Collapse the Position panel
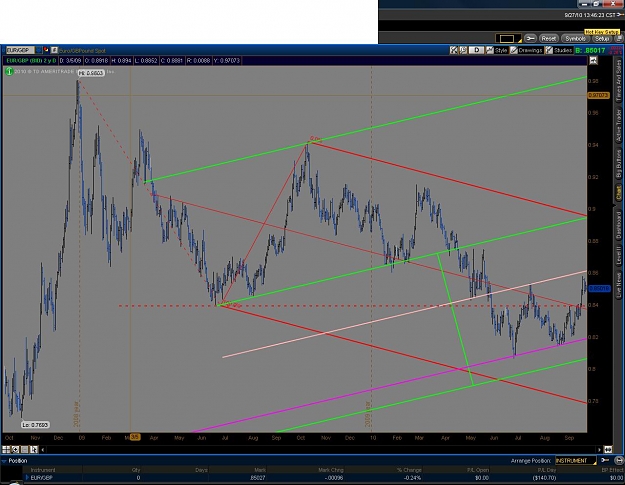625x485 pixels. tap(4, 461)
